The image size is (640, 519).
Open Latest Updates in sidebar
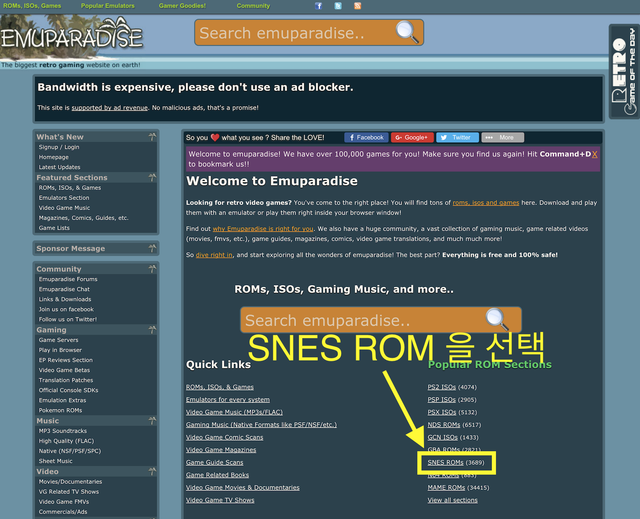(60, 167)
